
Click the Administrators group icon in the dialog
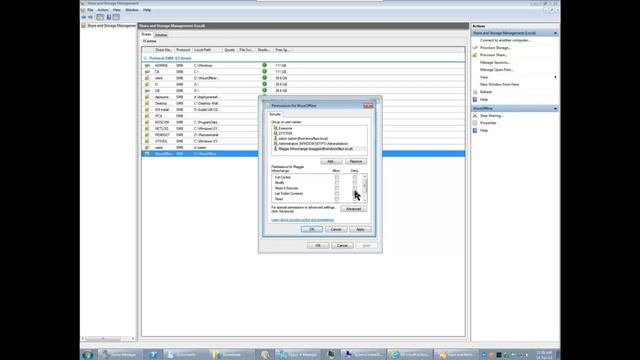point(276,144)
